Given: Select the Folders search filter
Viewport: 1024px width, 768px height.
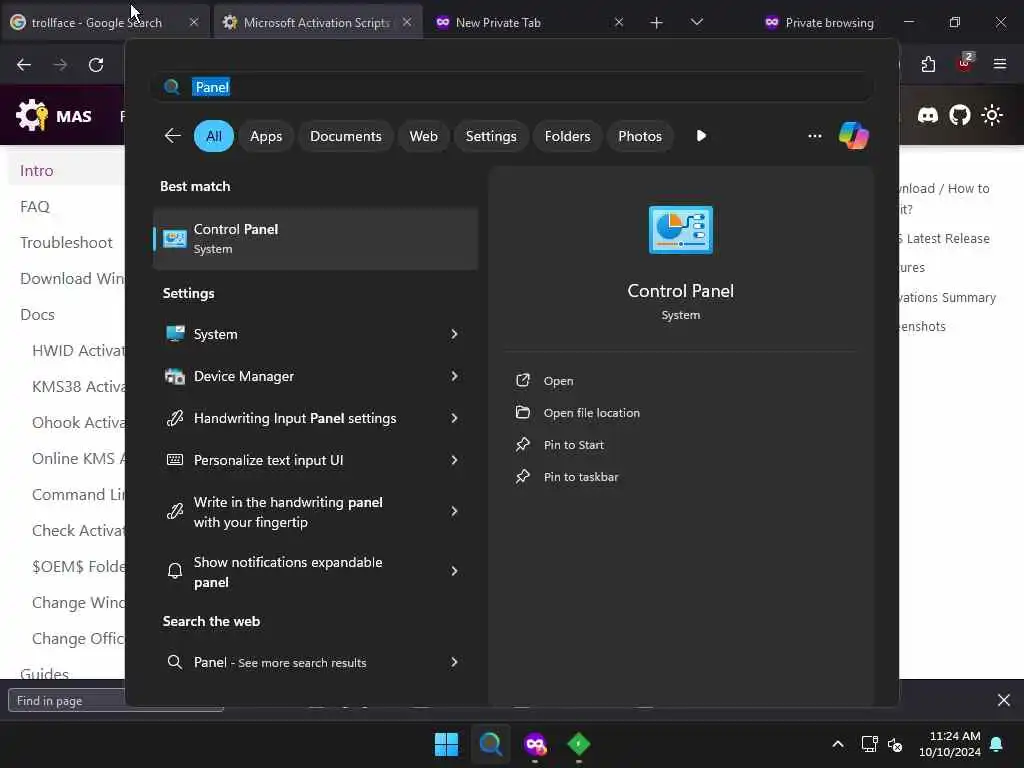Looking at the screenshot, I should 567,136.
